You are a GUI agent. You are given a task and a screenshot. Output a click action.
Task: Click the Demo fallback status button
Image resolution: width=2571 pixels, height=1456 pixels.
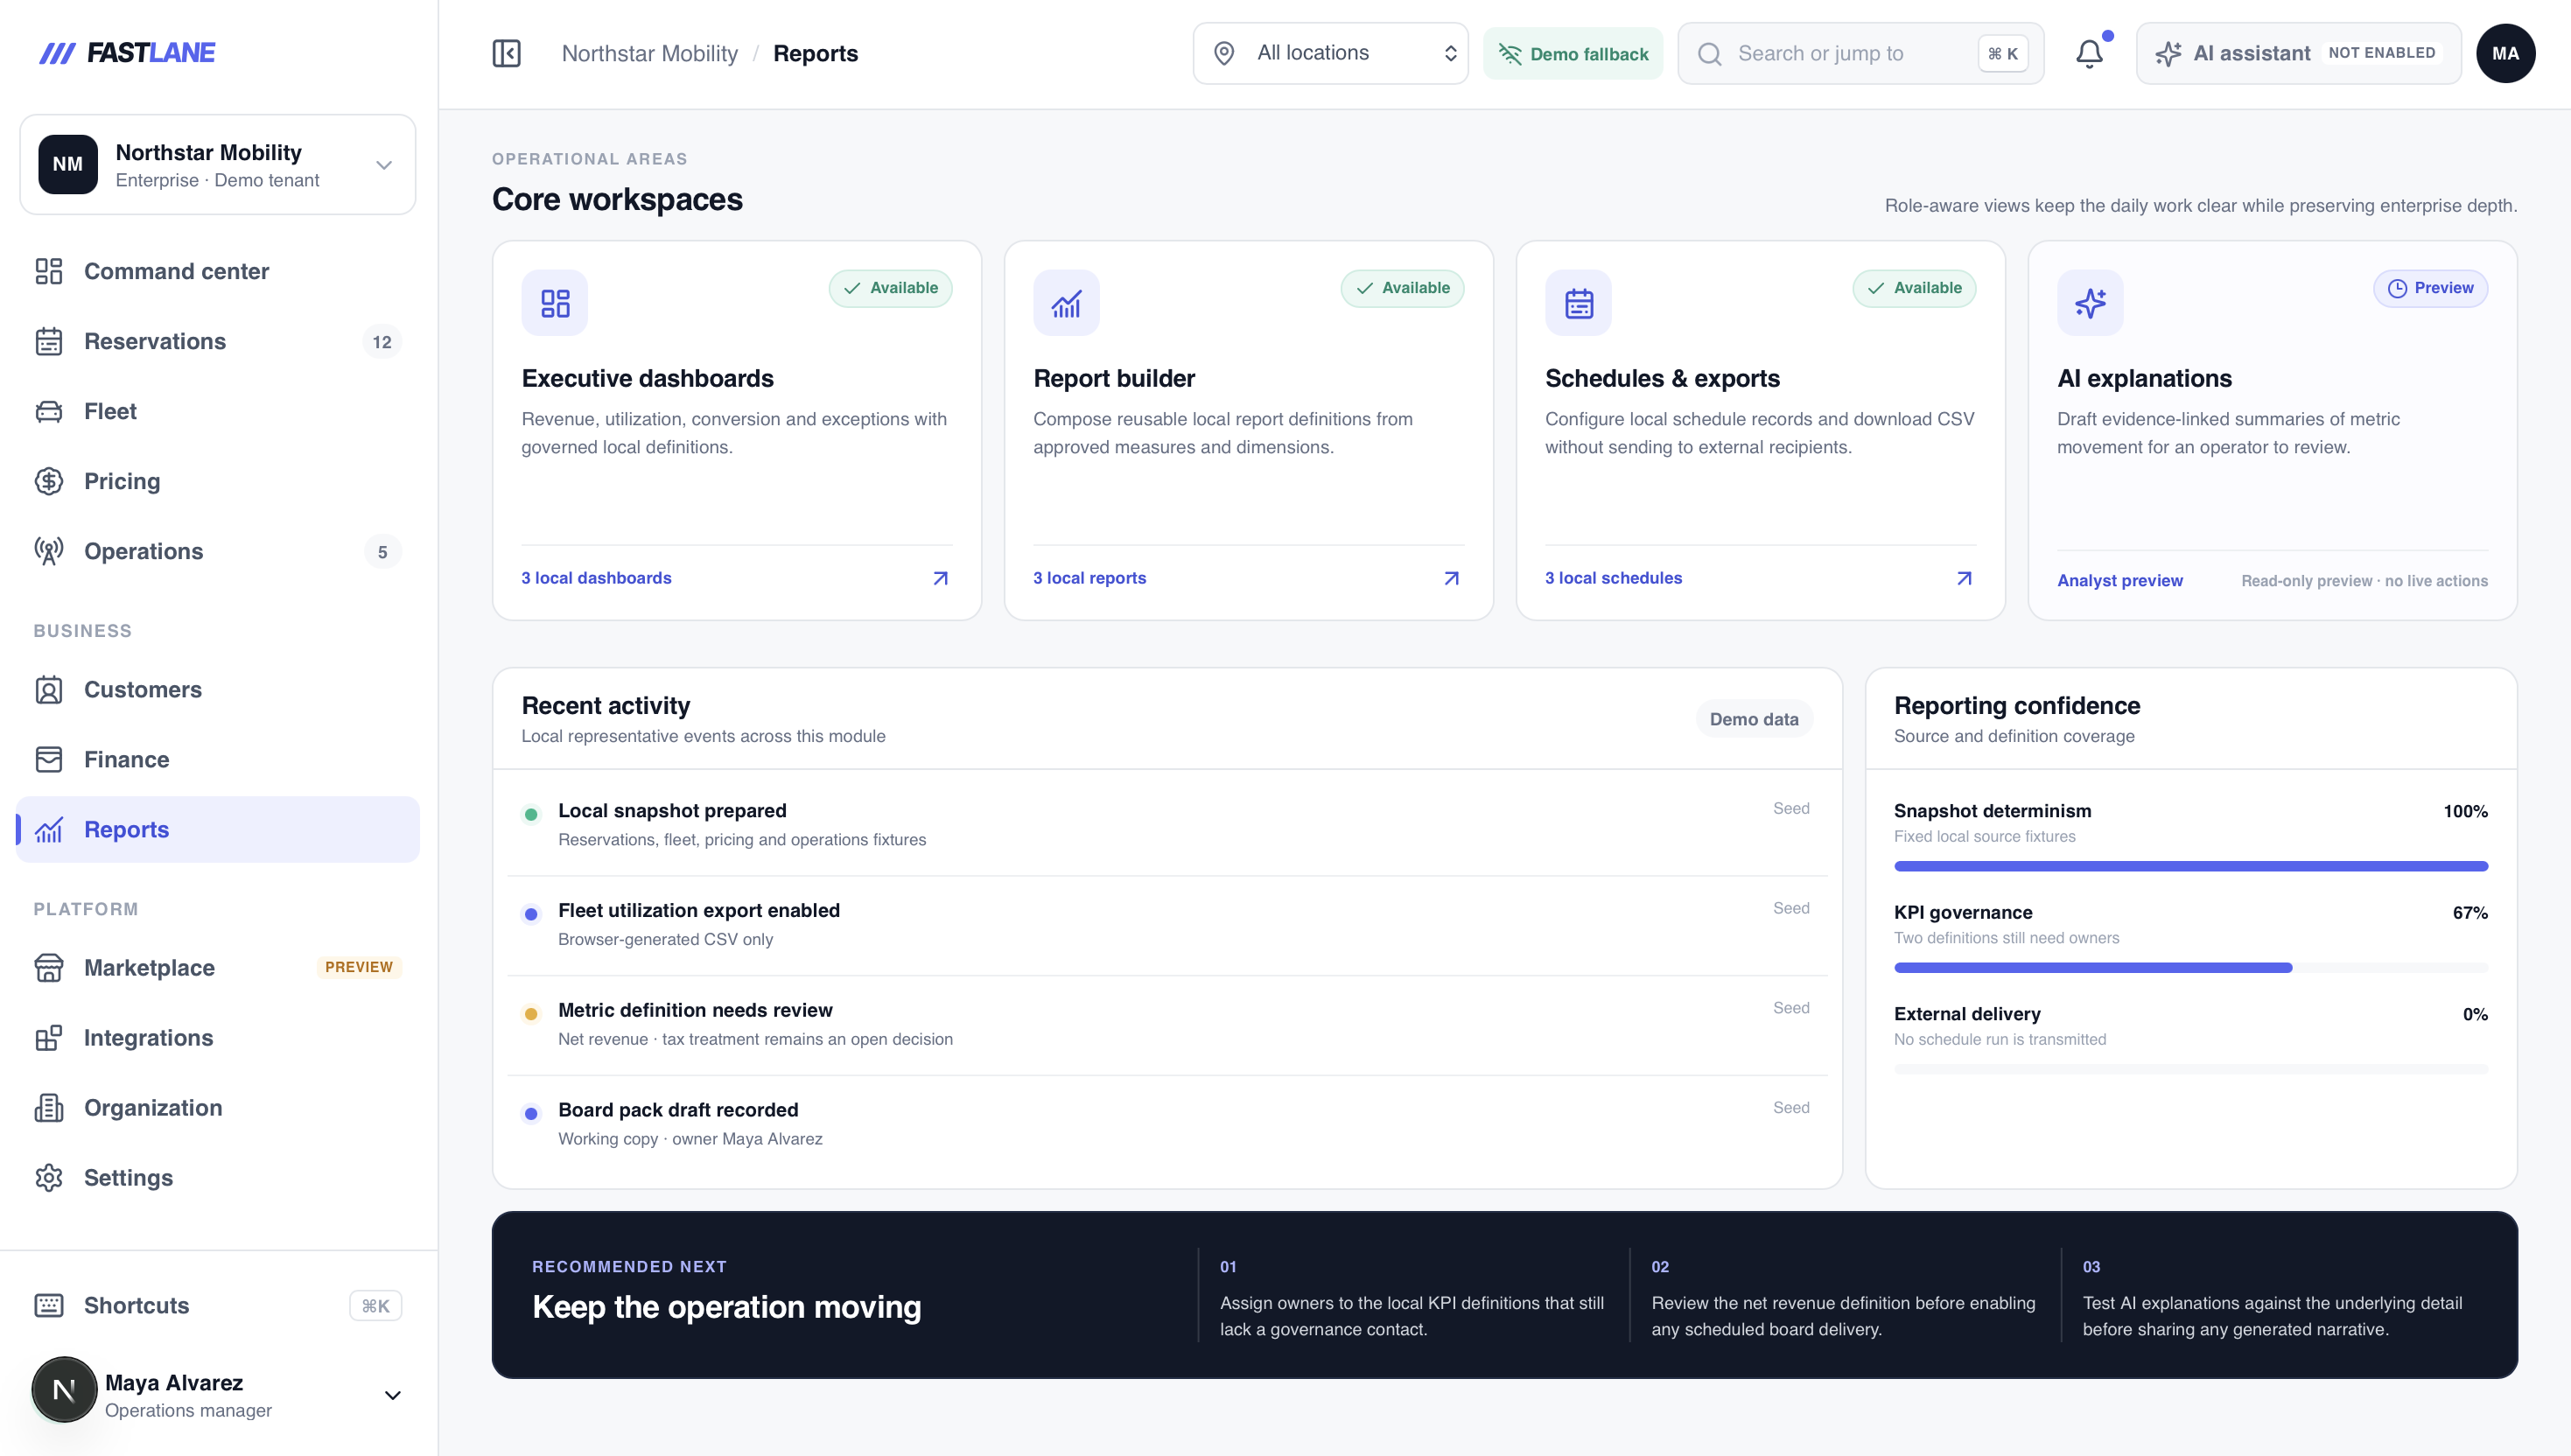(x=1573, y=53)
